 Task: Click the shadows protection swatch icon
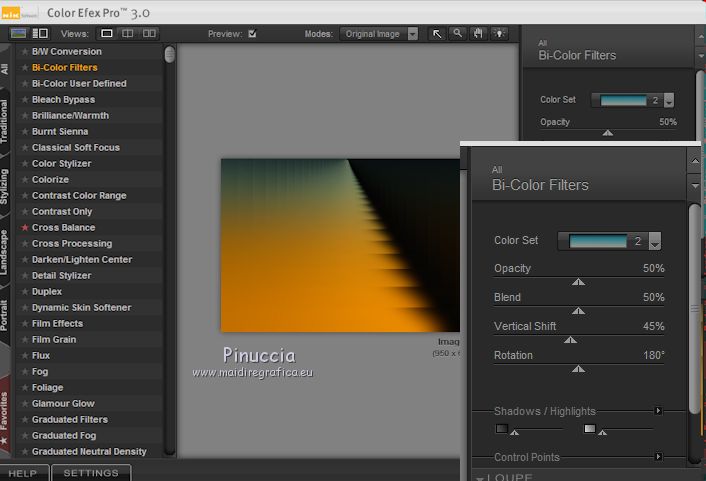pos(502,428)
